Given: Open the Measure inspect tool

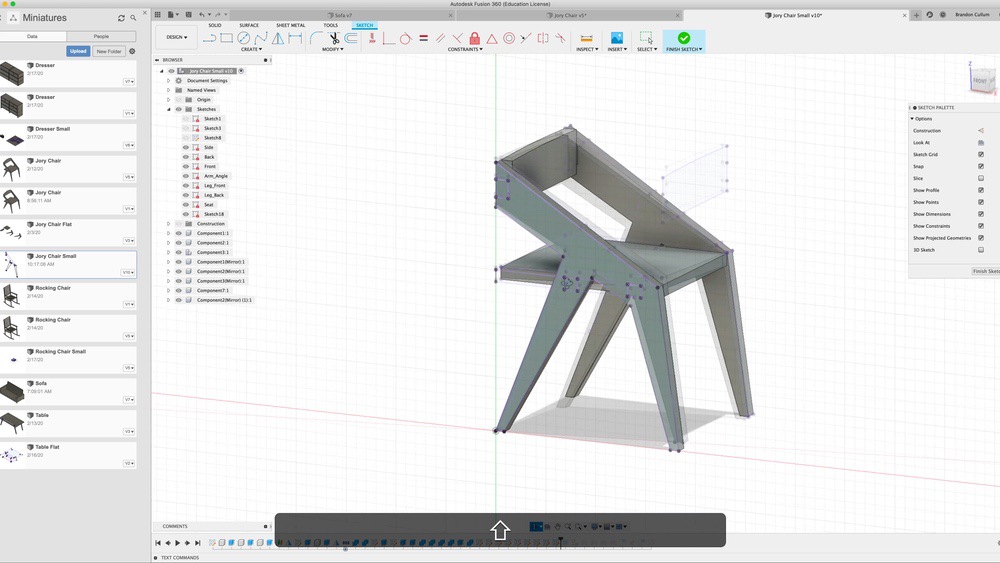Looking at the screenshot, I should point(586,38).
